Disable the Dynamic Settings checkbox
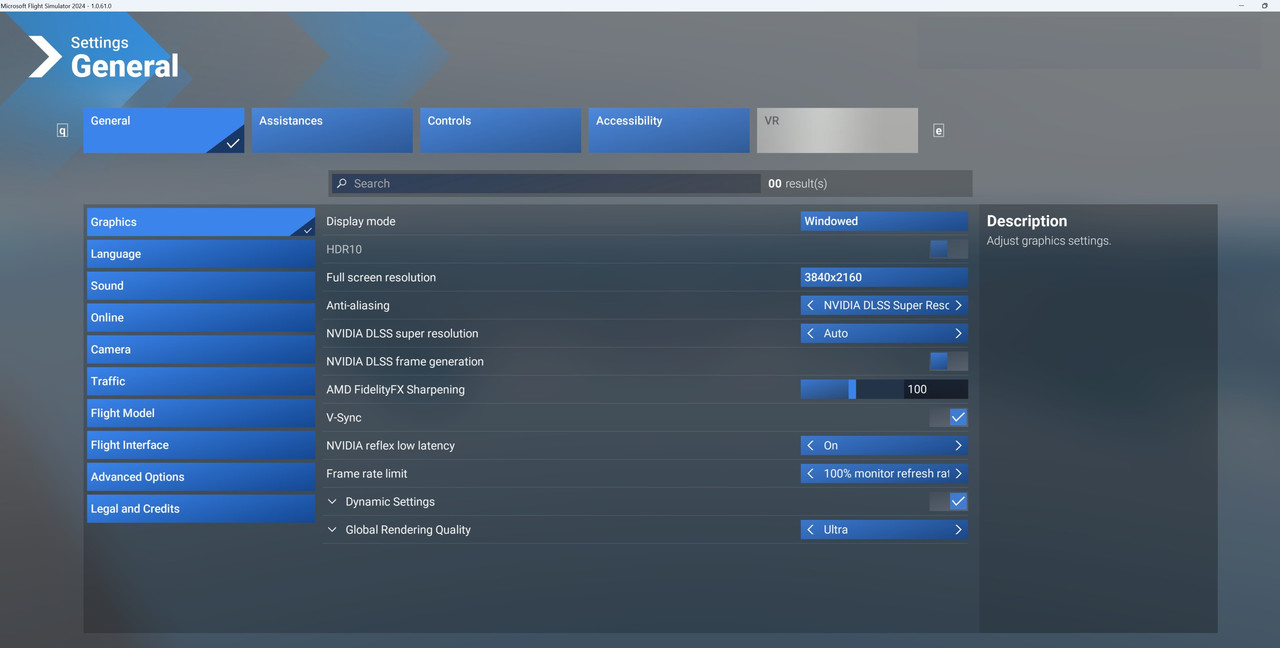1280x648 pixels. pyautogui.click(x=948, y=501)
